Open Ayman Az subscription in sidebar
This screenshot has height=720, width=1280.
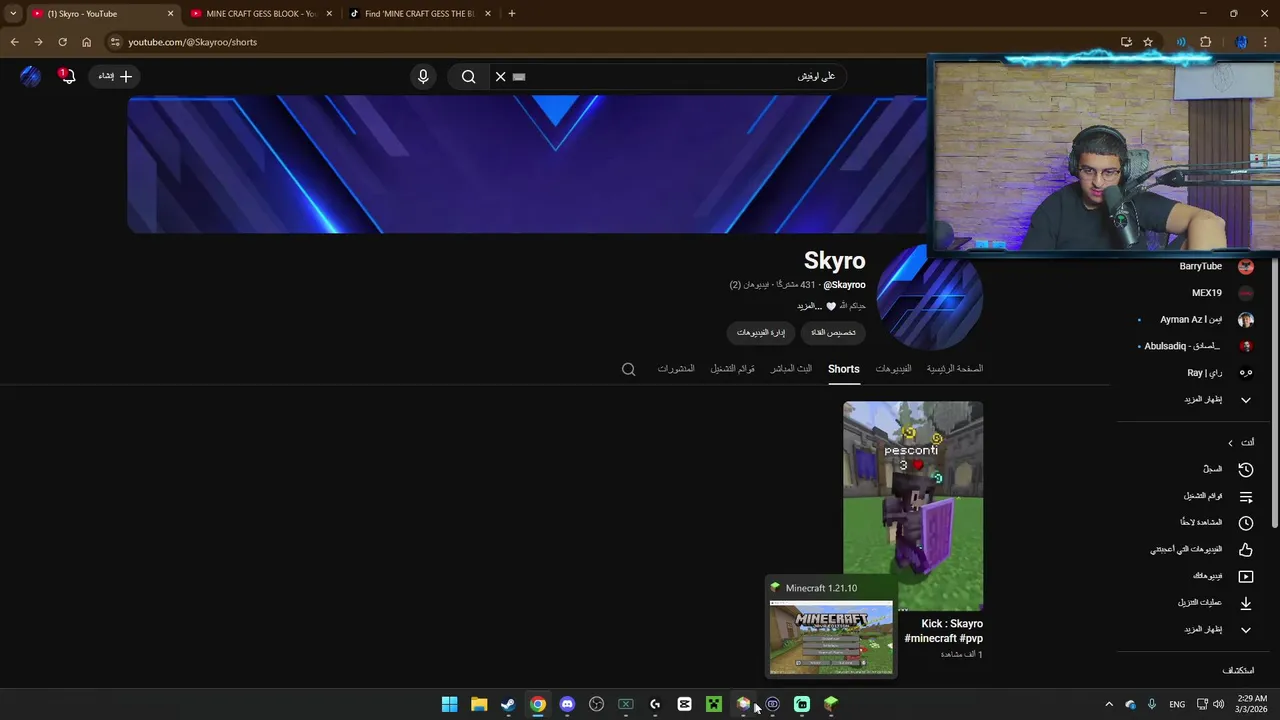1190,320
